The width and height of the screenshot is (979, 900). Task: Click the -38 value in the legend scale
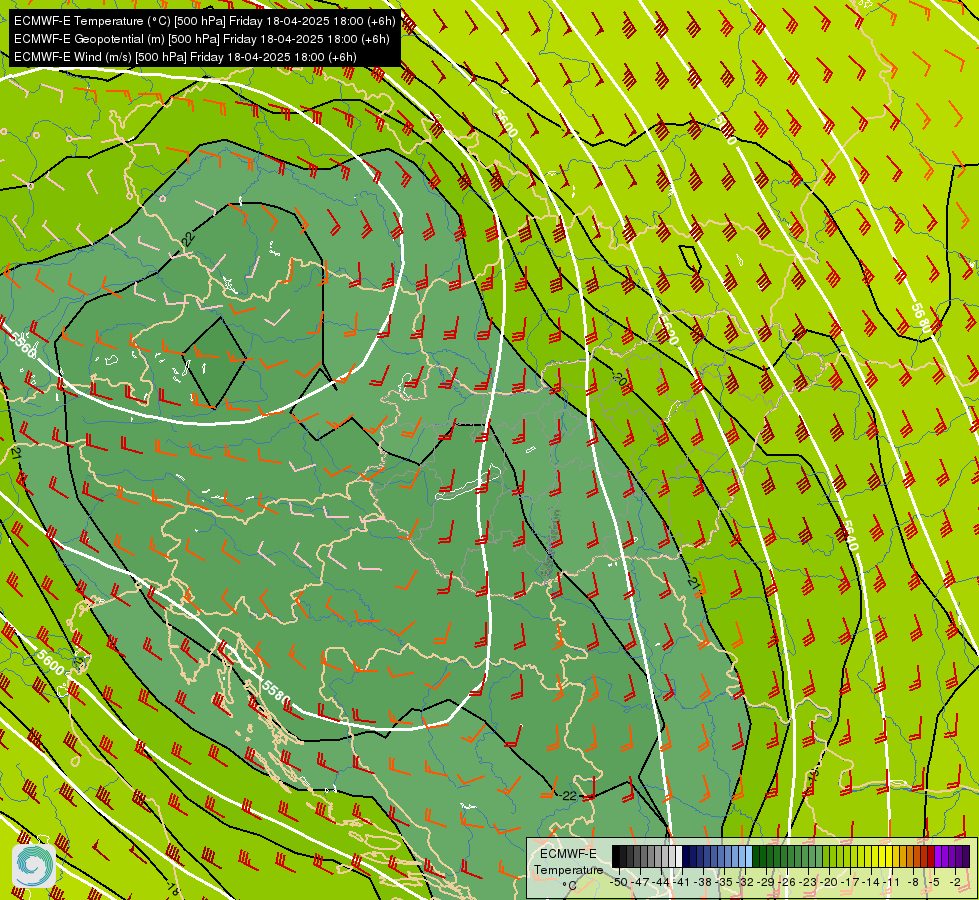point(703,882)
